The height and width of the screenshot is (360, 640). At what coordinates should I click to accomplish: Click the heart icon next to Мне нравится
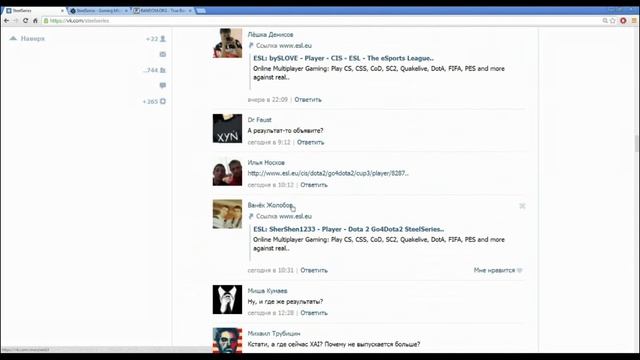(520, 270)
